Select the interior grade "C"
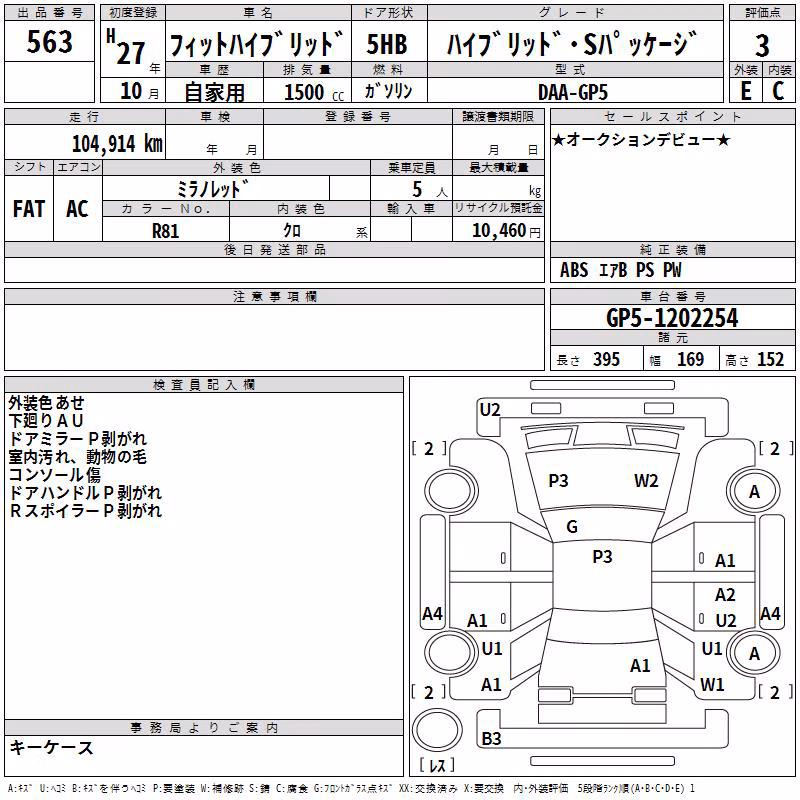Viewport: 800px width, 800px height. pos(778,91)
